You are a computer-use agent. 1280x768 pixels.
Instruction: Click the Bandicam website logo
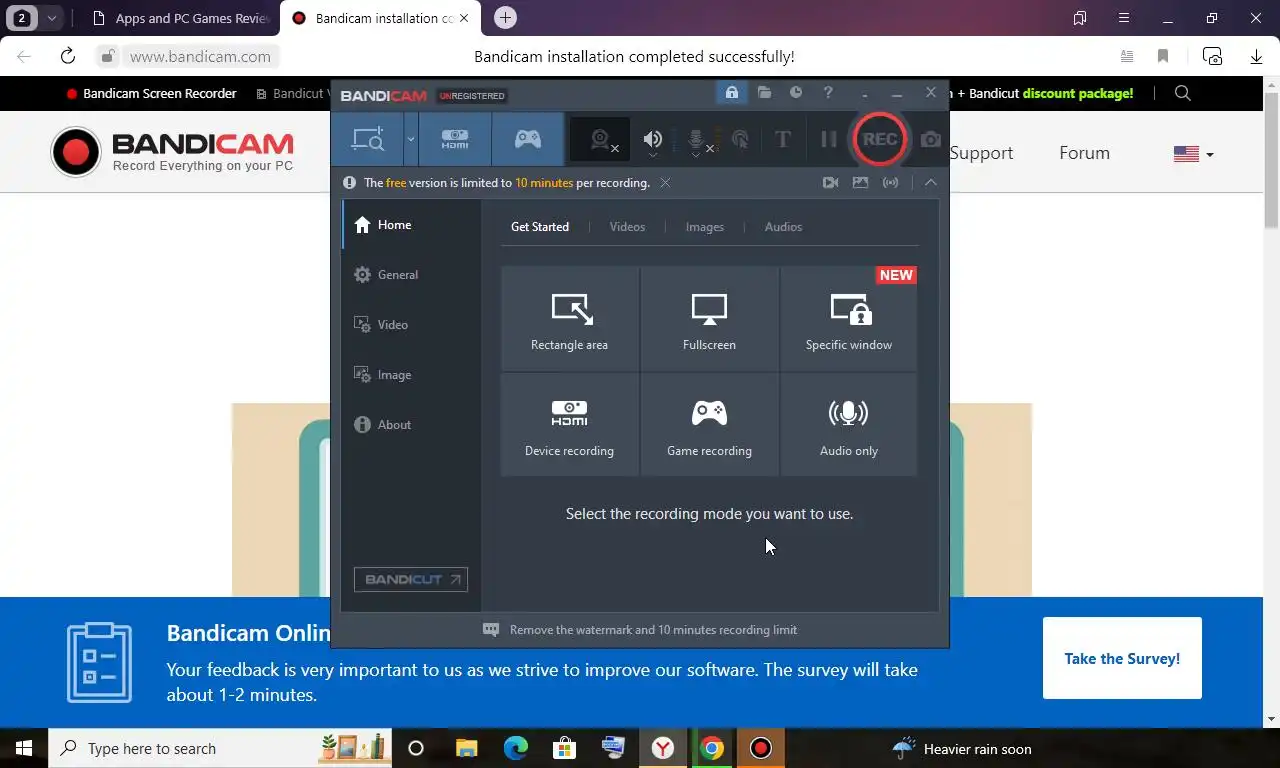[x=172, y=152]
